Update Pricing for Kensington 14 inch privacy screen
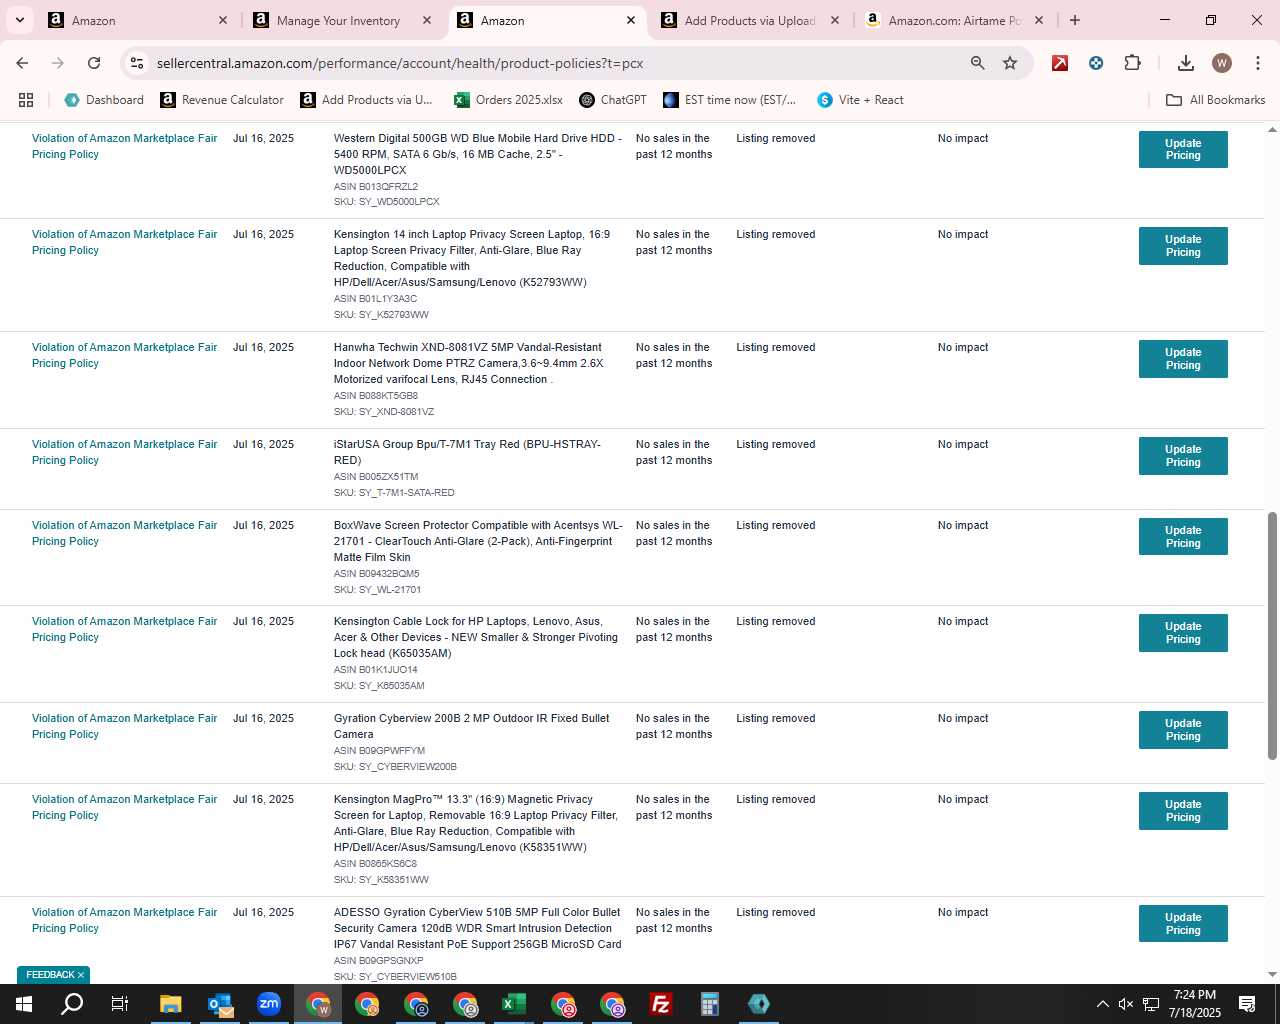 pos(1183,246)
